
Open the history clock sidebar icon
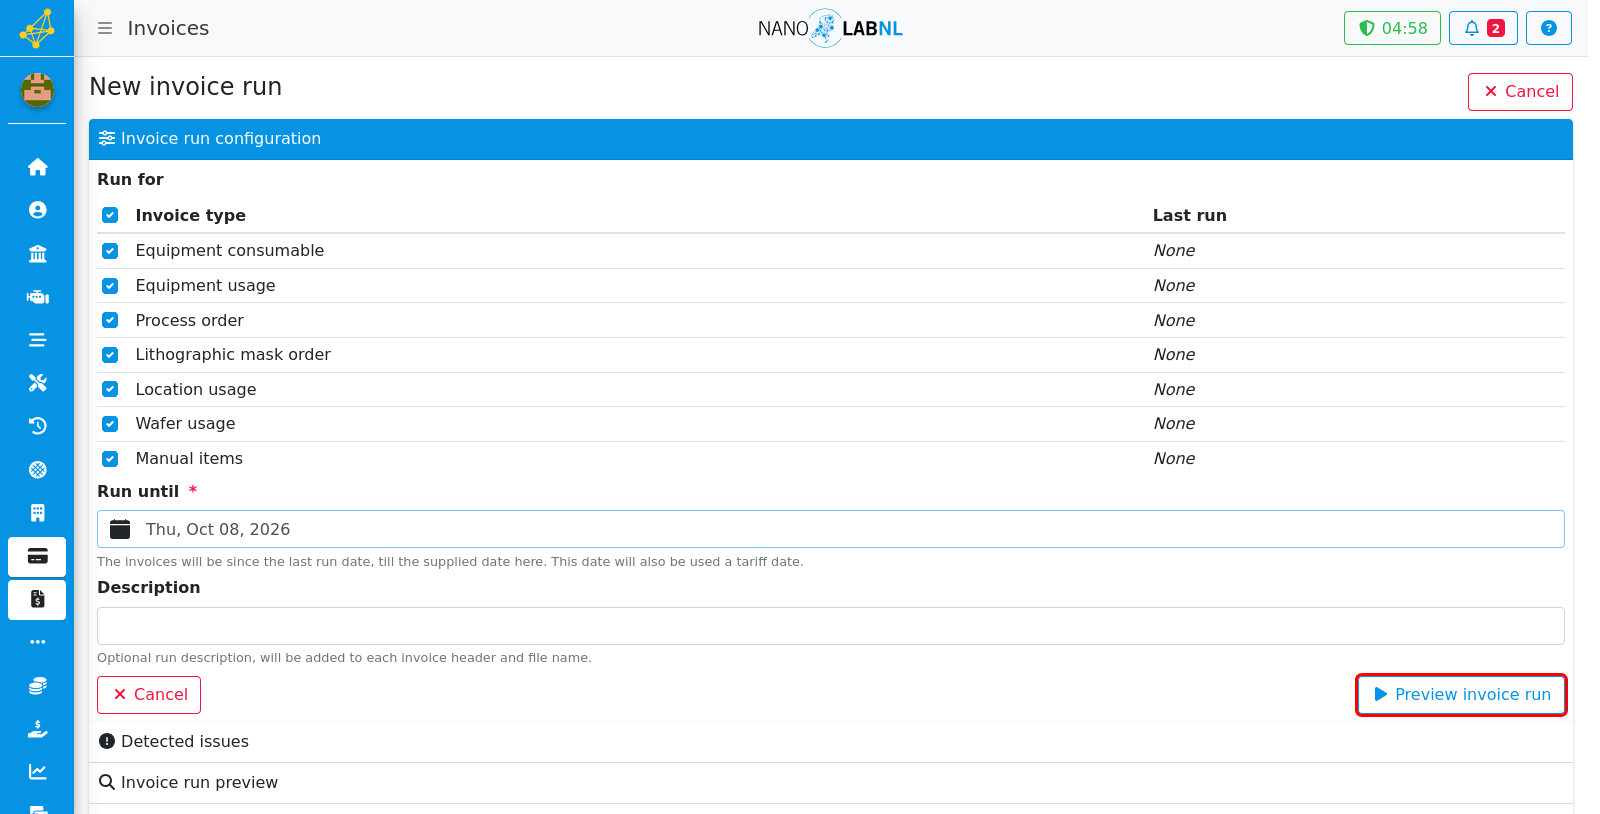37,426
